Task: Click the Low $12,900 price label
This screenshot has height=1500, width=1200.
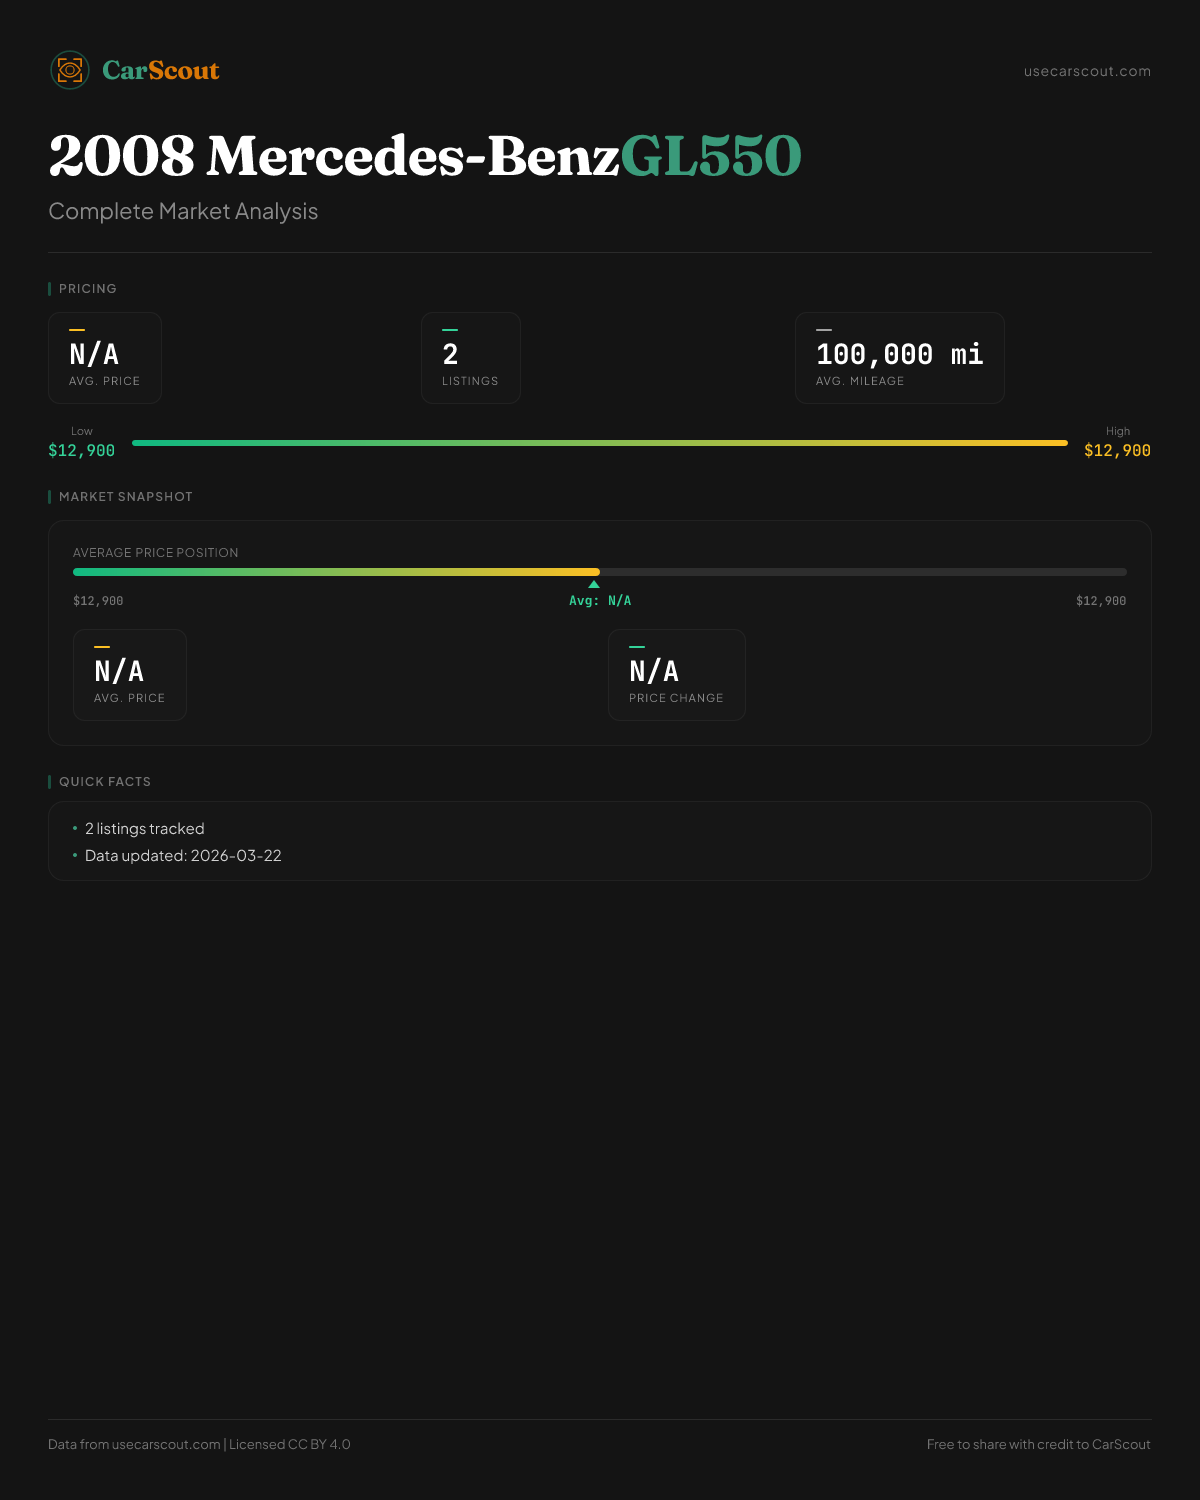Action: click(x=82, y=450)
